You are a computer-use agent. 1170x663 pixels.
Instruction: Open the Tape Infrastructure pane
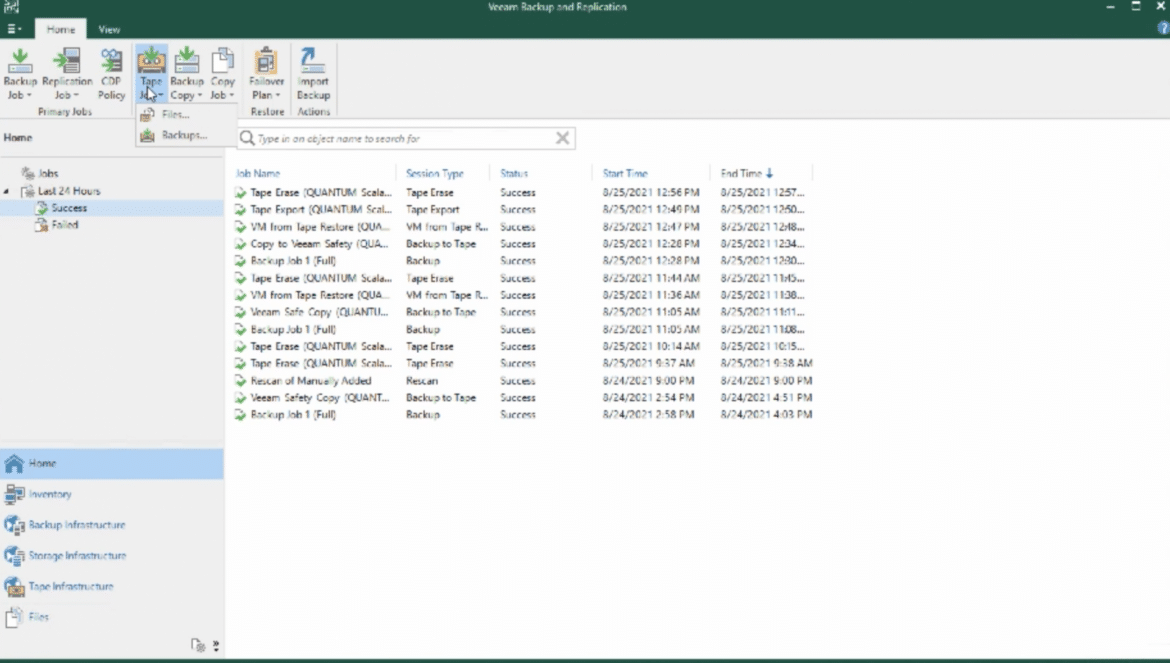point(112,586)
